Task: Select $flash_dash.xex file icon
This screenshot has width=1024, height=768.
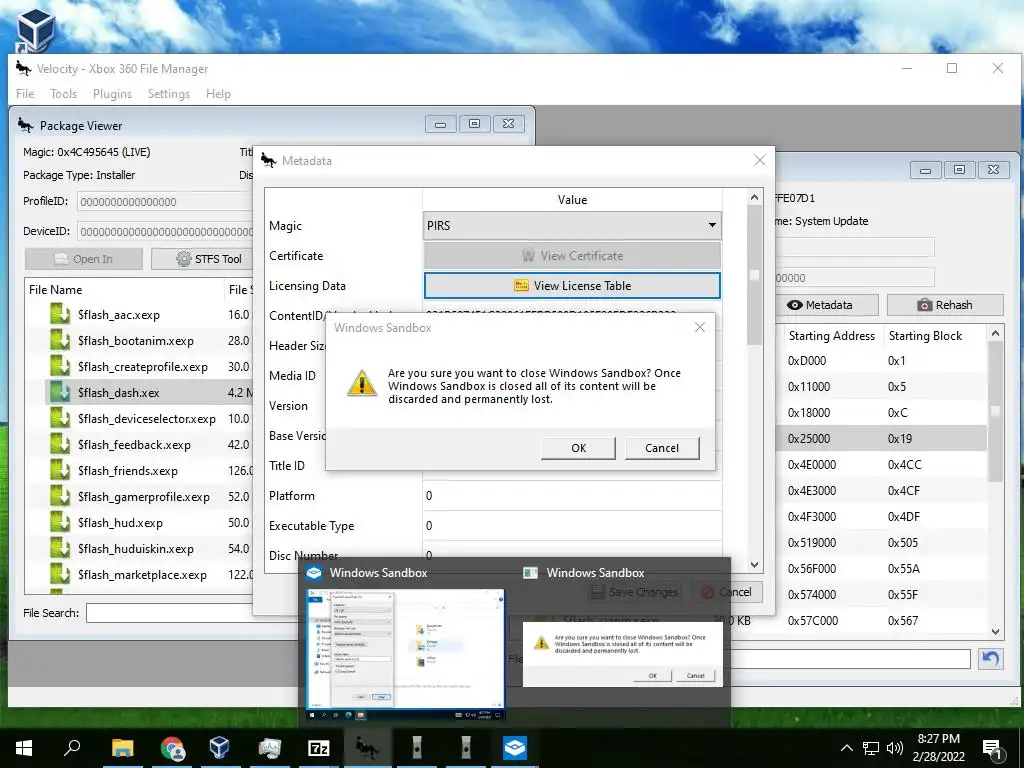Action: point(60,392)
